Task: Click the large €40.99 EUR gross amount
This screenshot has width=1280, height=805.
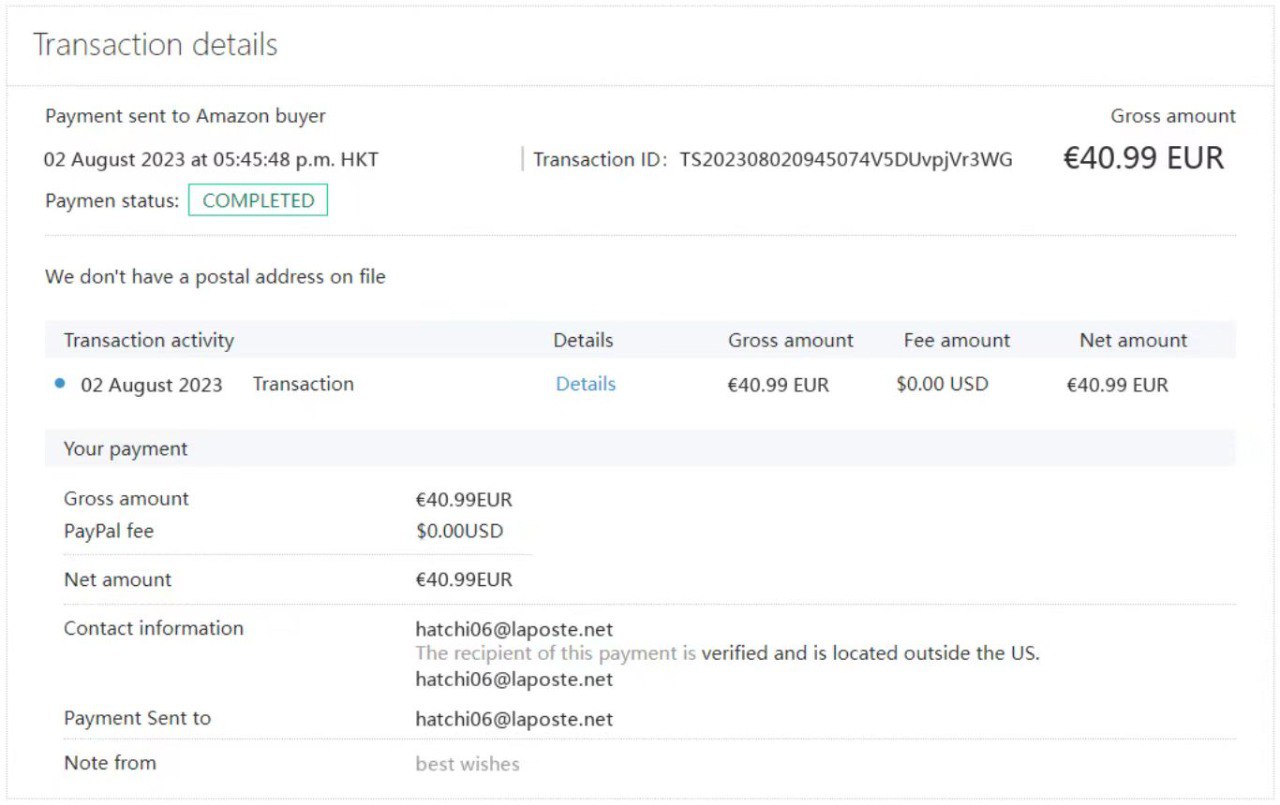Action: tap(1143, 158)
